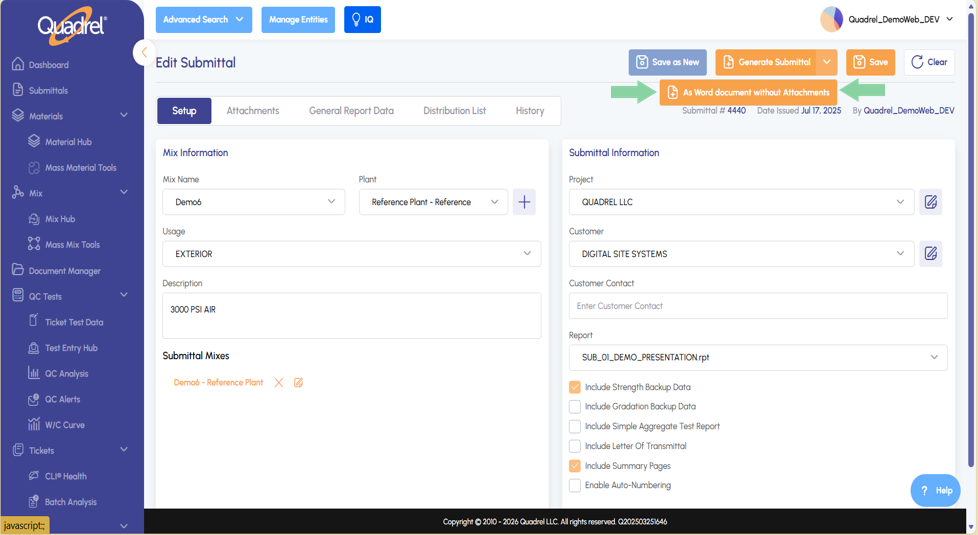The width and height of the screenshot is (978, 535).
Task: Open the Mix Name dropdown
Action: [253, 202]
